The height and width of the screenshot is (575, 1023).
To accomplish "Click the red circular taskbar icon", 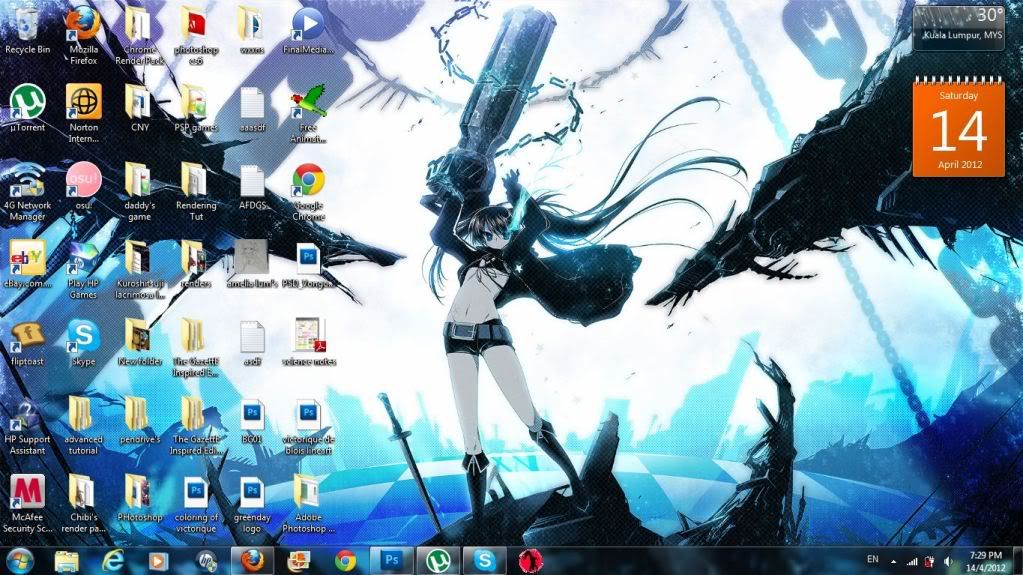I will (x=530, y=561).
